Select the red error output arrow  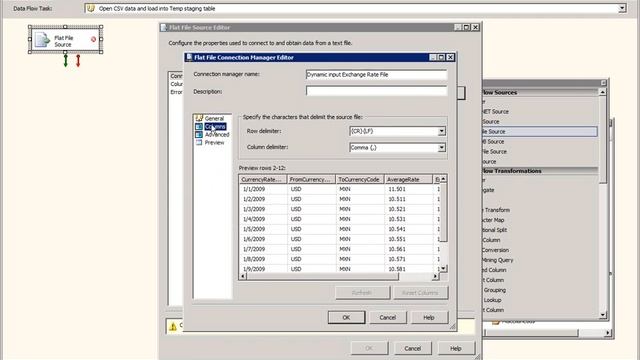(x=78, y=61)
